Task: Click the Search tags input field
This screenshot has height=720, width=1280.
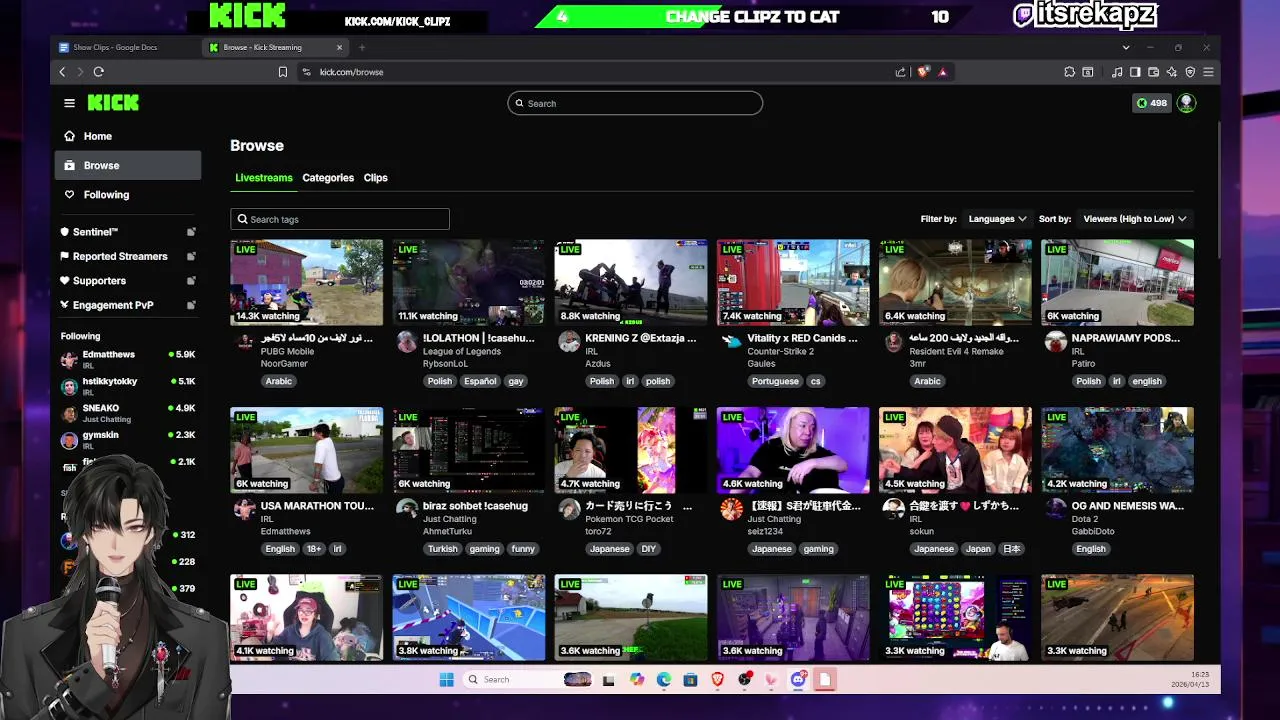Action: coord(340,219)
